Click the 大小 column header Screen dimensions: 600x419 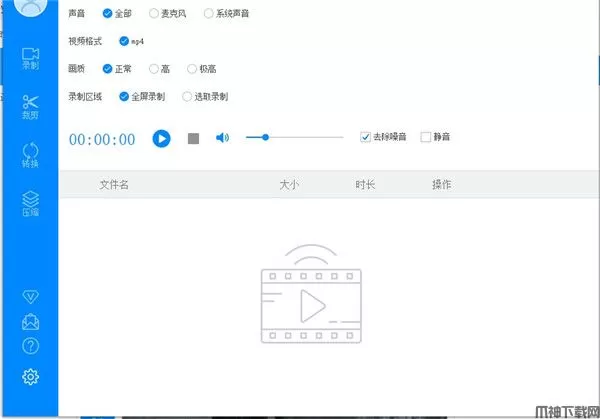pos(289,185)
